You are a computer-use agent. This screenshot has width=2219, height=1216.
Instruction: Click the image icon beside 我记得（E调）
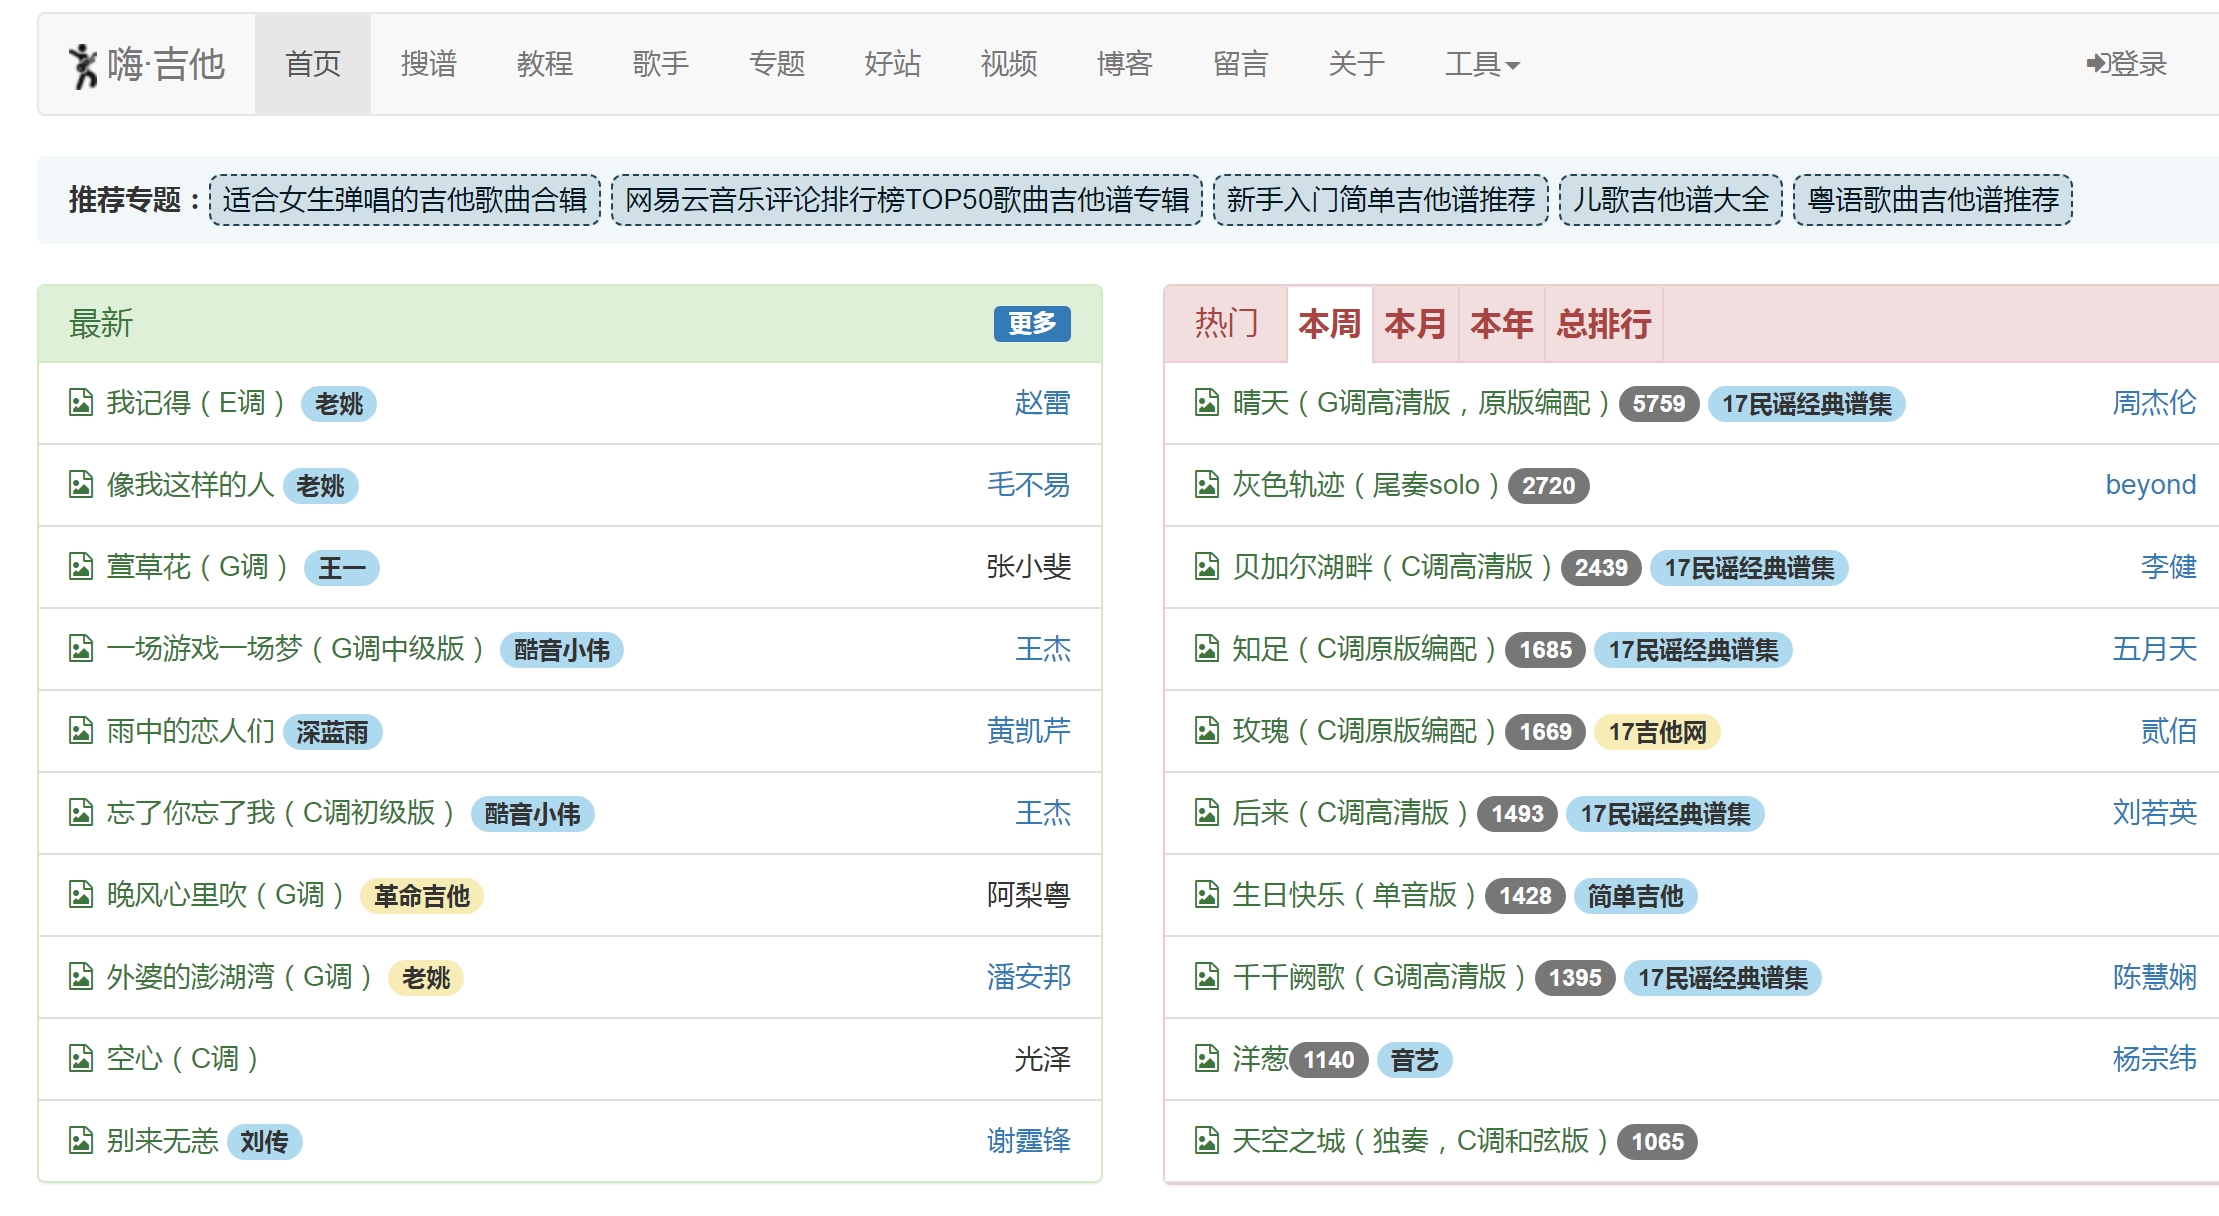click(80, 403)
